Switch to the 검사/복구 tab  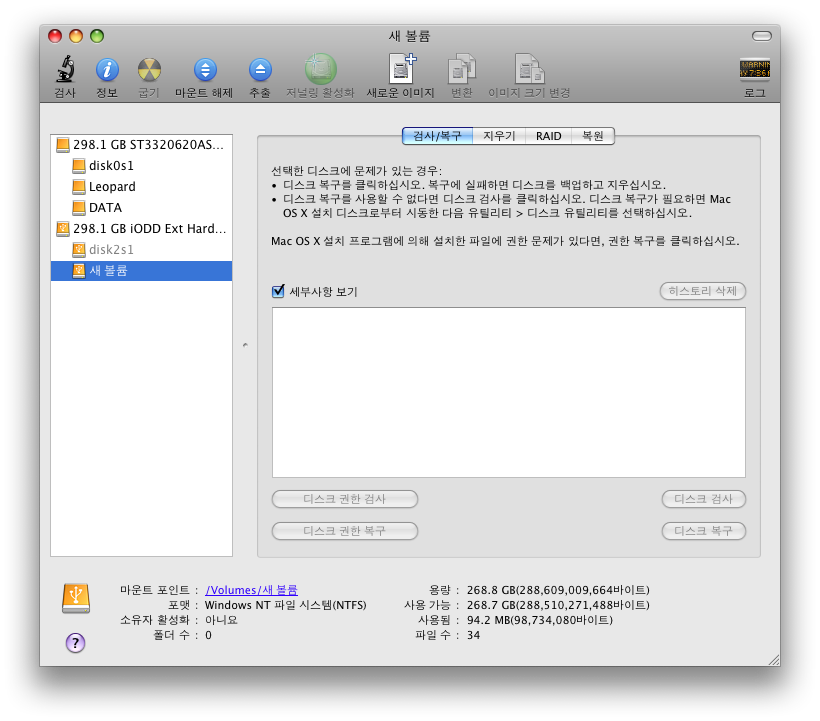pyautogui.click(x=437, y=136)
